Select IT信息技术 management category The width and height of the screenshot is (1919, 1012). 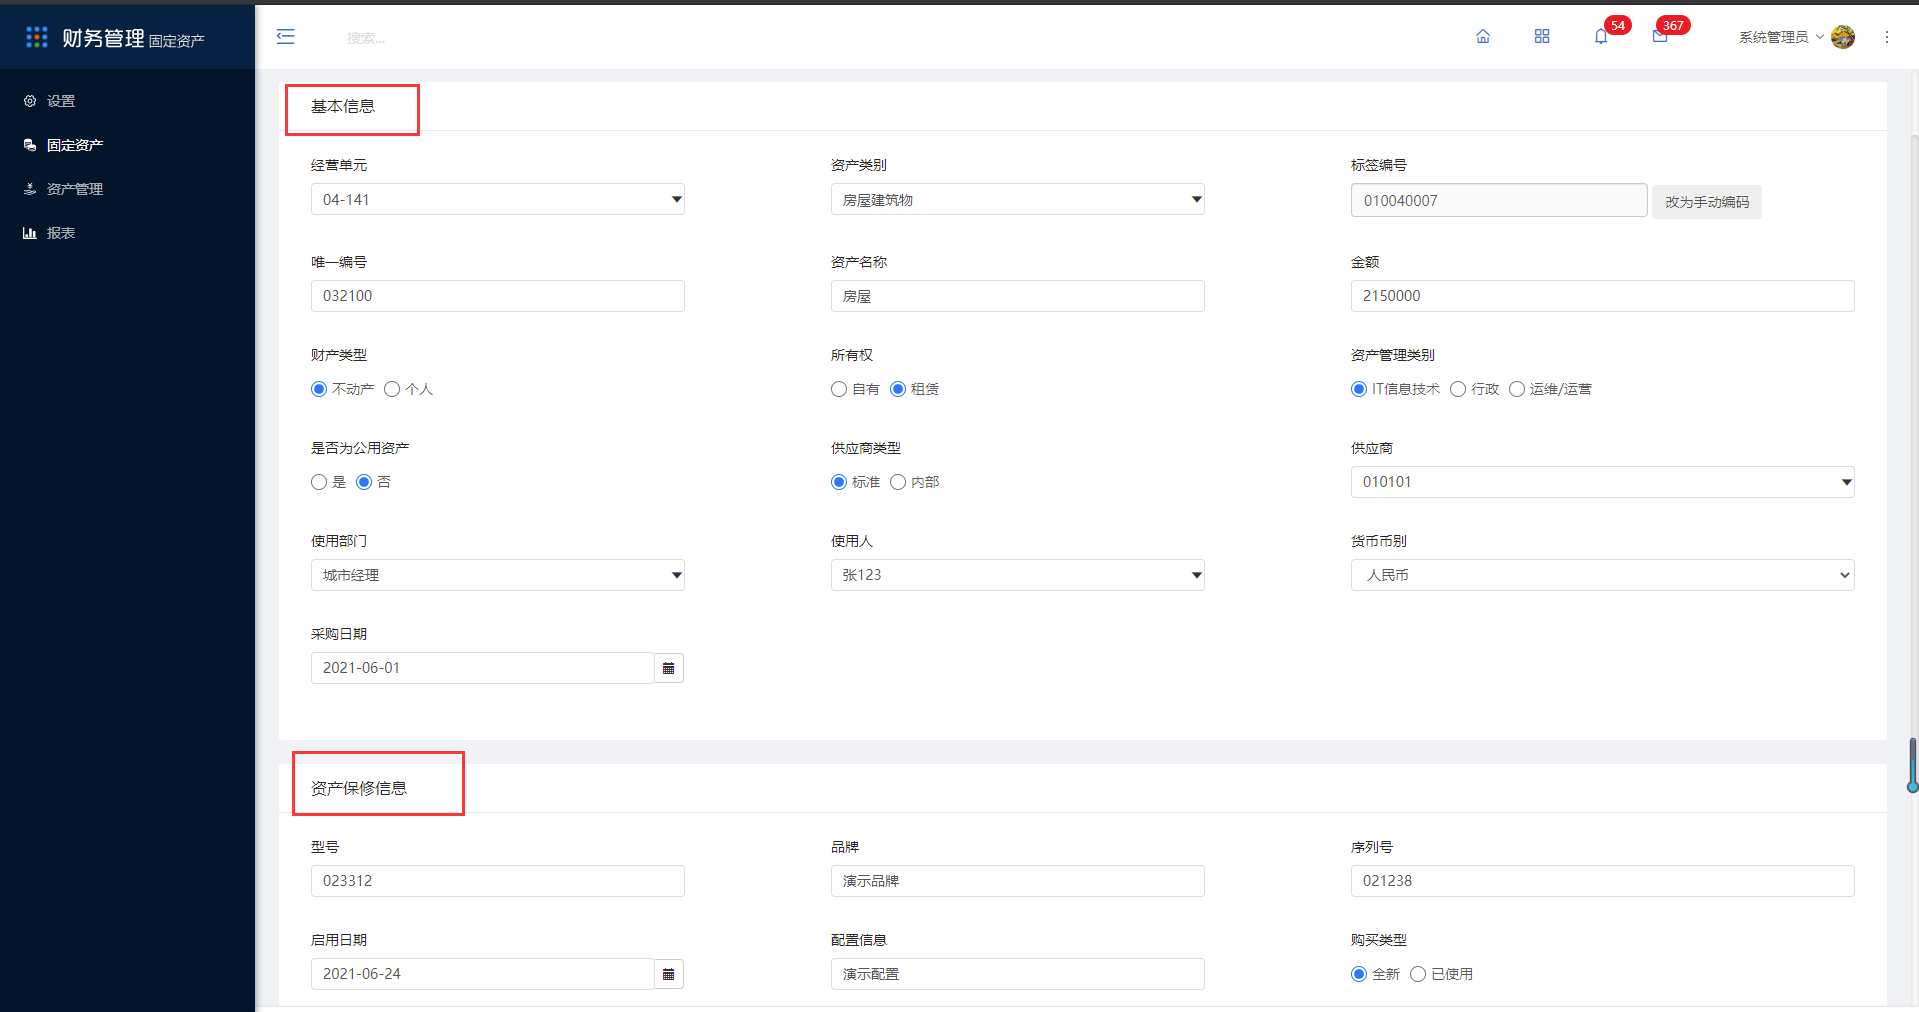coord(1359,389)
